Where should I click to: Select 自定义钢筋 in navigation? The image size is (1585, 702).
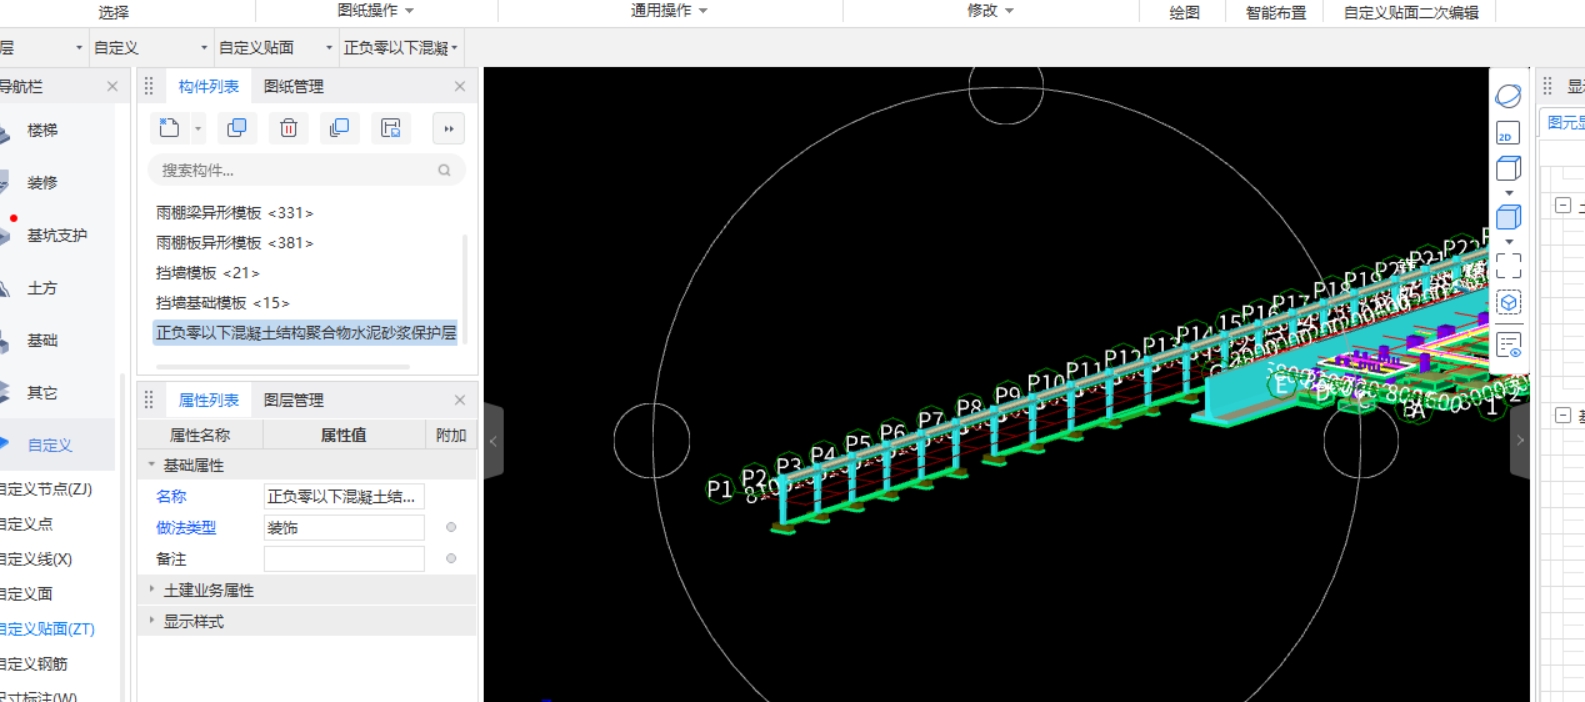pyautogui.click(x=34, y=664)
